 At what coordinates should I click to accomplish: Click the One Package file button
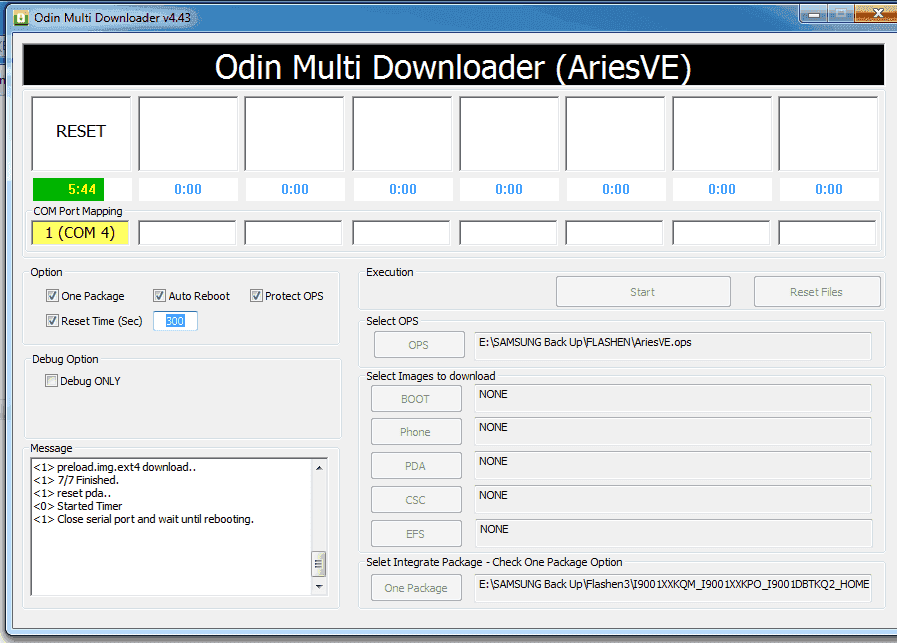416,588
